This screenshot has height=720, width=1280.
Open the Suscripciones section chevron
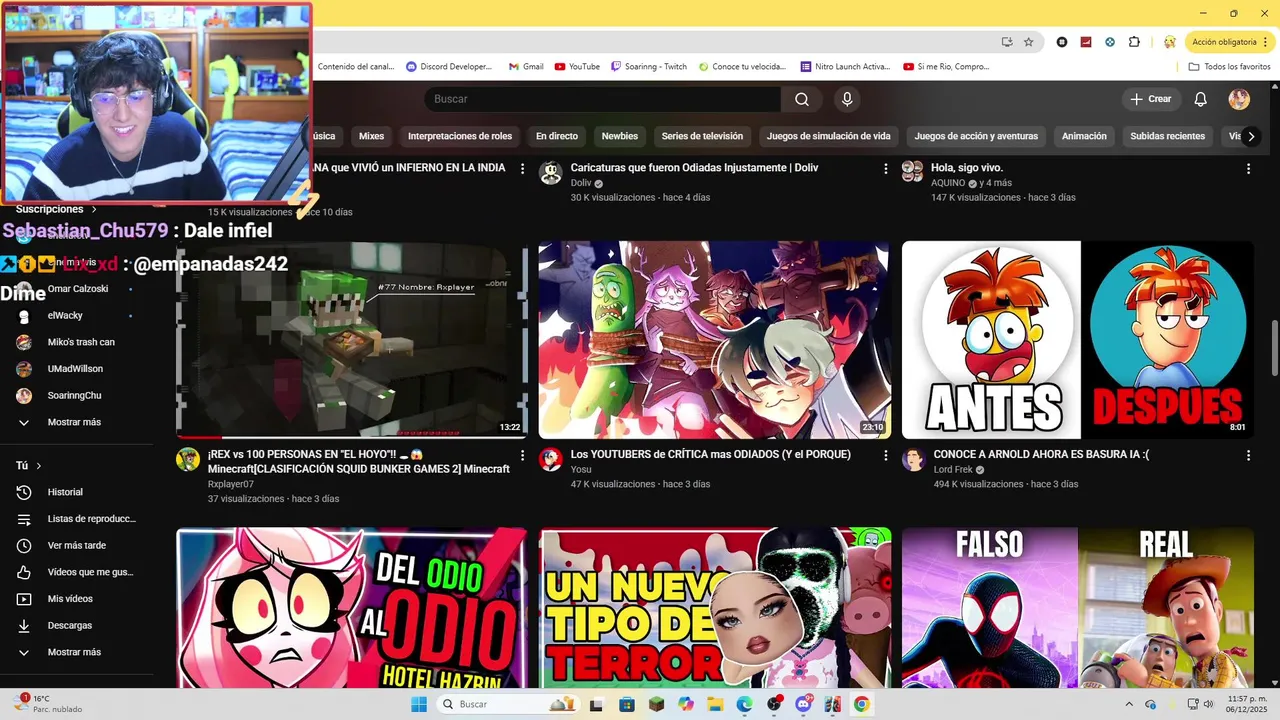94,209
